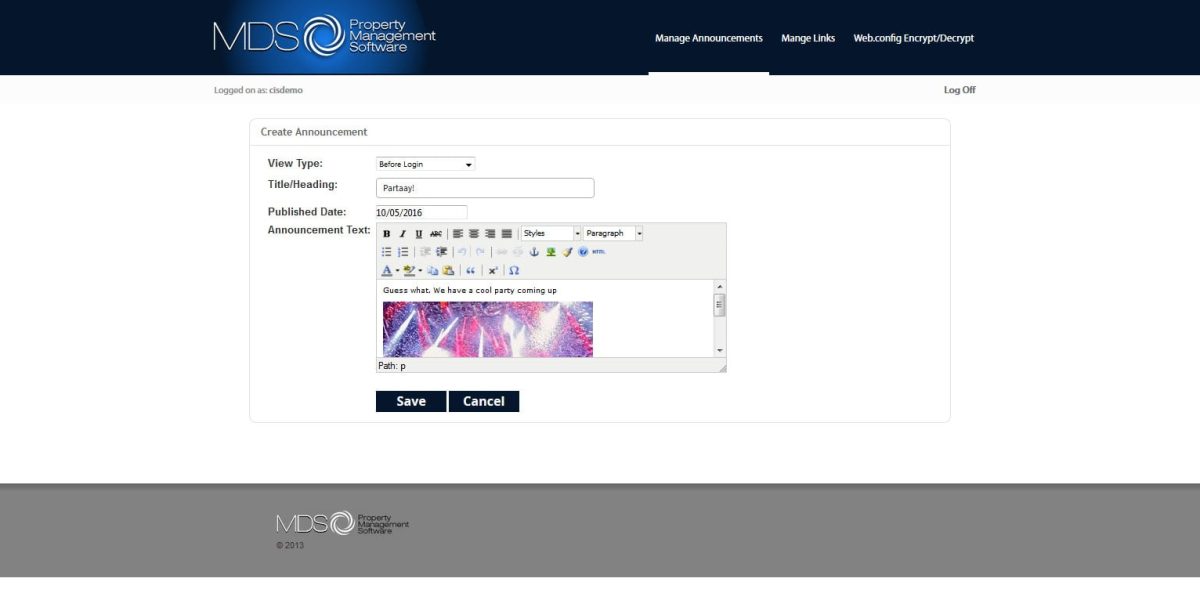Open the Manage Announcements menu
1200x600 pixels.
click(x=708, y=37)
